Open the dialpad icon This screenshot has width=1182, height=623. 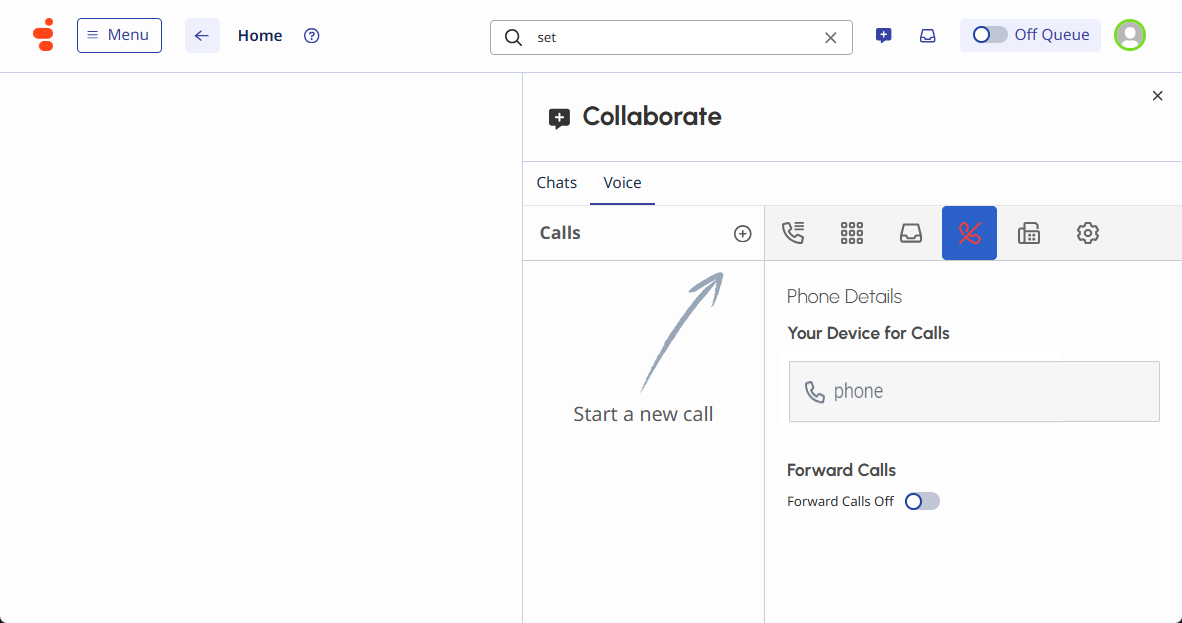tap(852, 233)
